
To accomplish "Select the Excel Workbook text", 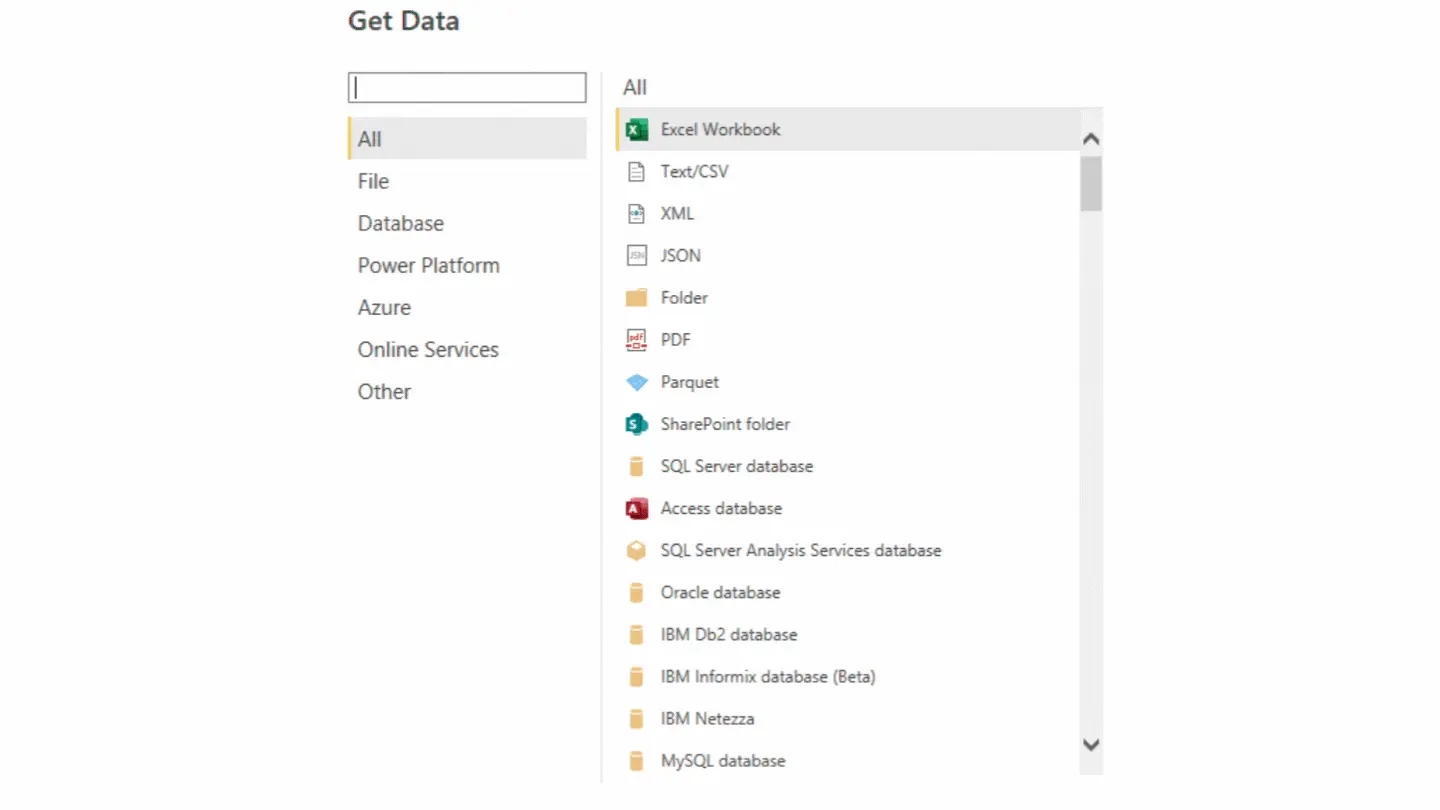I will (720, 129).
